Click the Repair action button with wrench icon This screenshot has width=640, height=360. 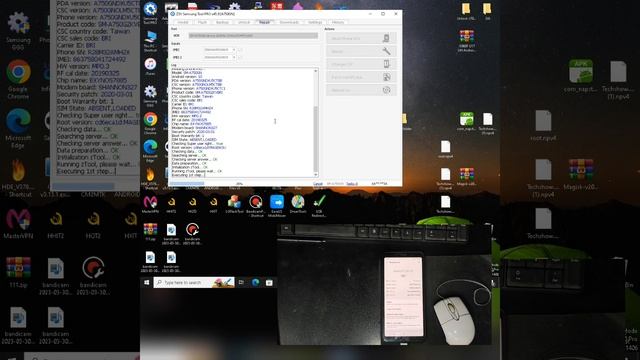point(361,51)
